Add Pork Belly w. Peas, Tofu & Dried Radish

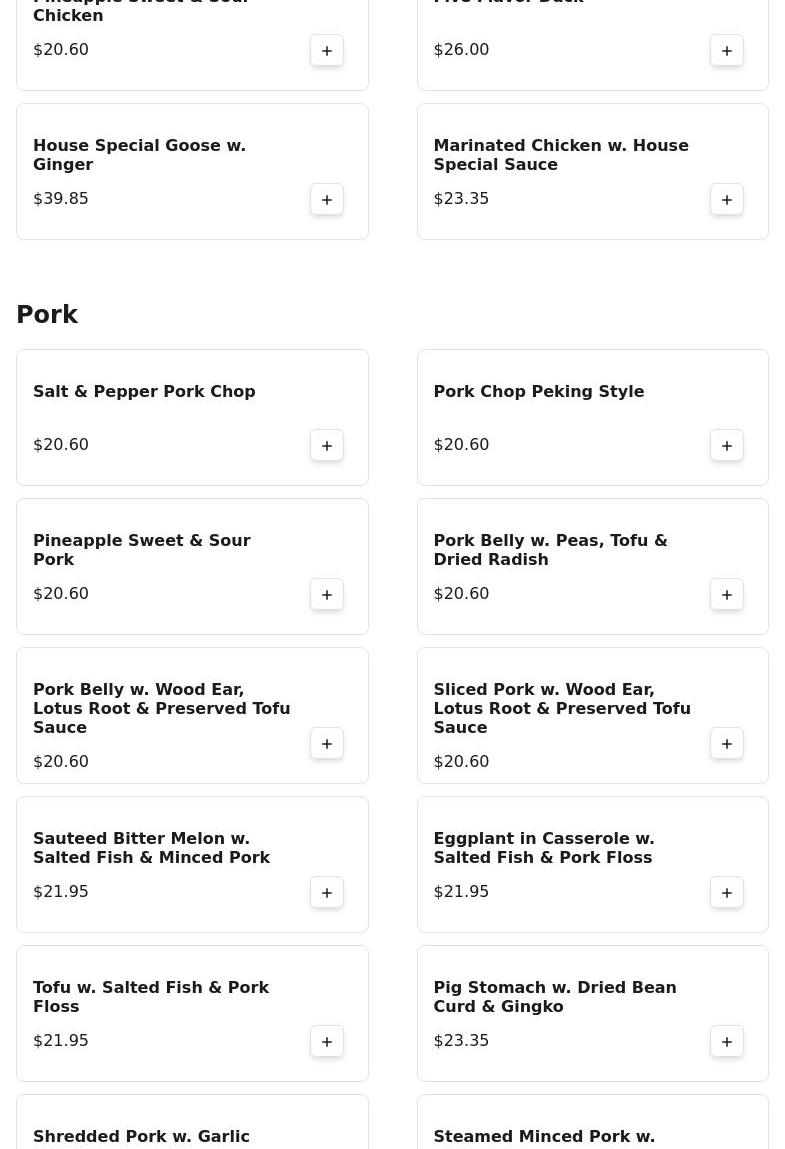pyautogui.click(x=727, y=594)
